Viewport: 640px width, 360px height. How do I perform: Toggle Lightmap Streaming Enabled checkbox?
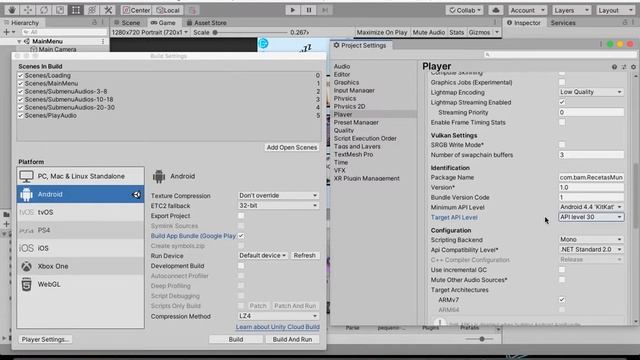[562, 102]
